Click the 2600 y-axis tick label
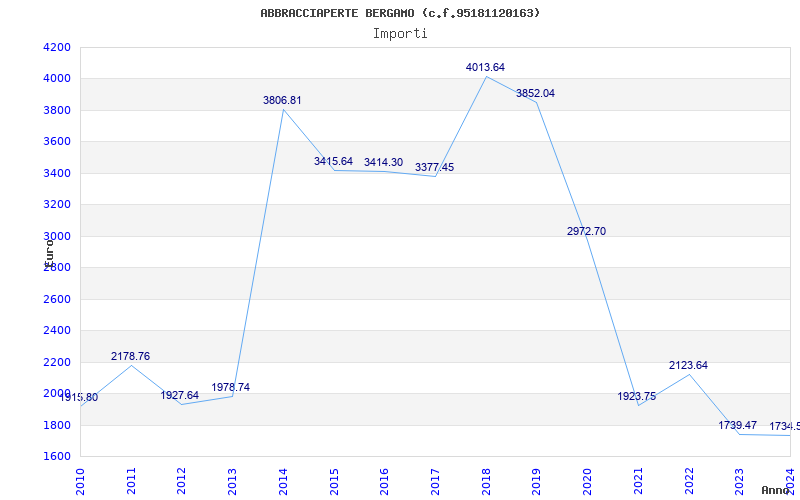Viewport: 800px width, 500px height. click(55, 299)
